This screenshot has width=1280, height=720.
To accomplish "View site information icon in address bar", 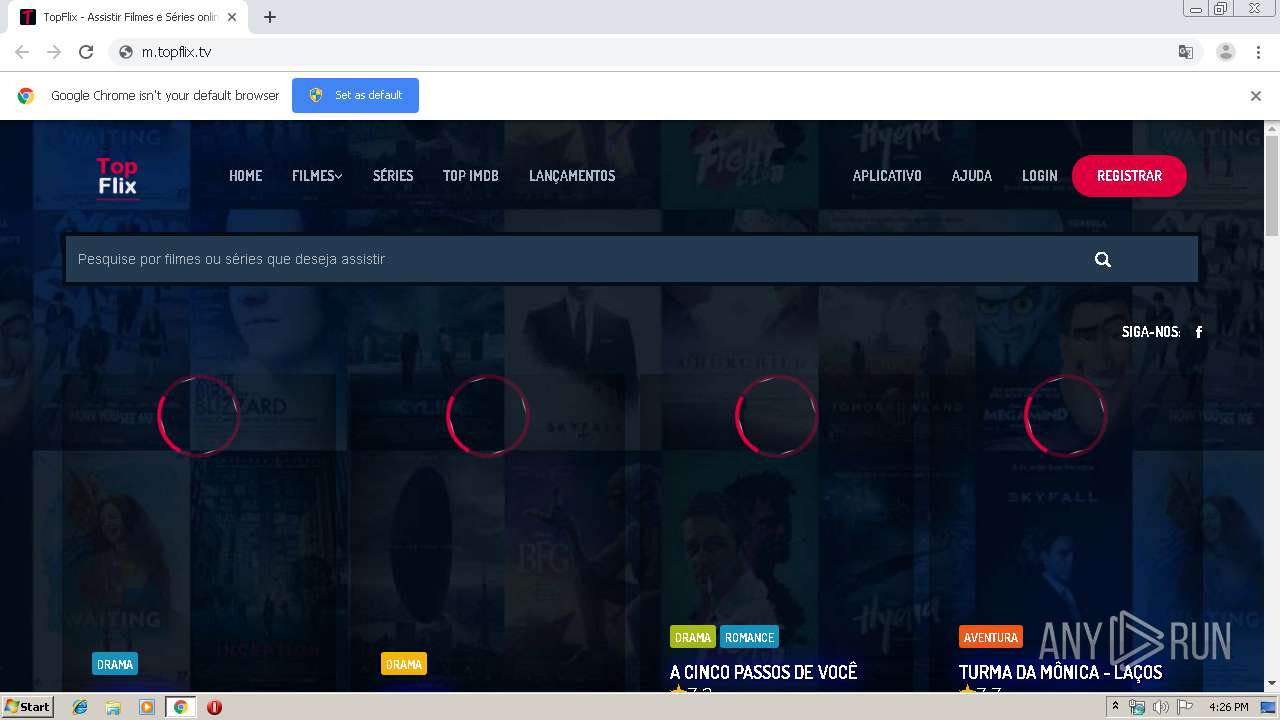I will pyautogui.click(x=126, y=52).
